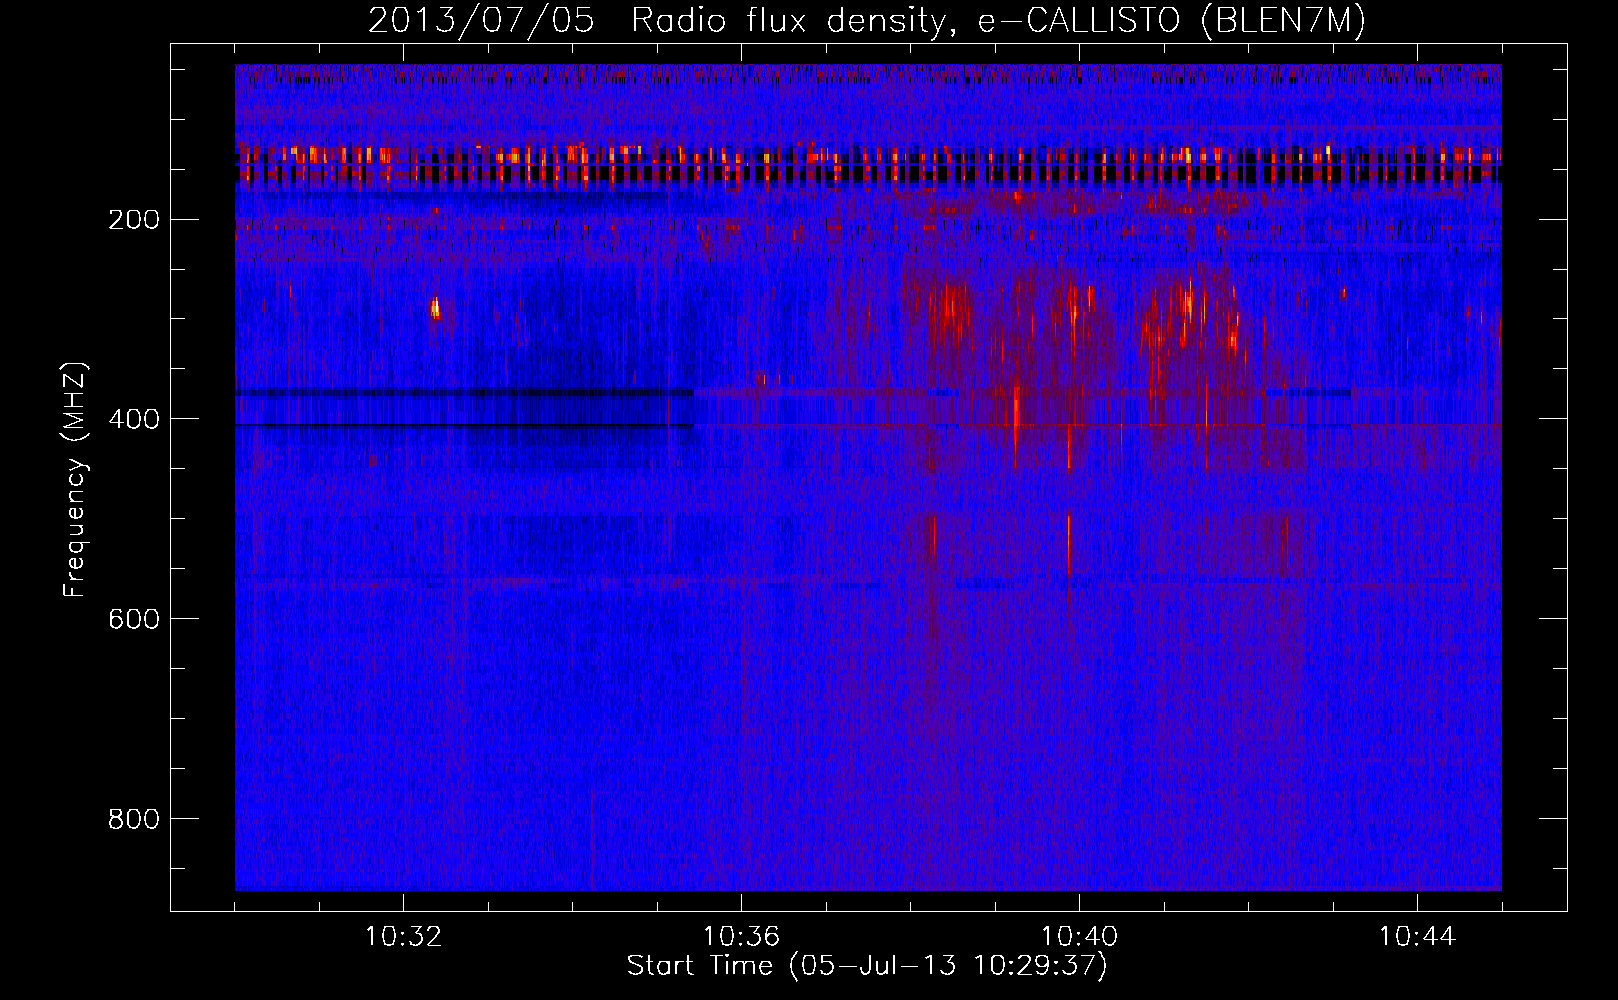The image size is (1618, 1000).
Task: Click the 200 MHz frequency tick label
Action: click(x=133, y=219)
